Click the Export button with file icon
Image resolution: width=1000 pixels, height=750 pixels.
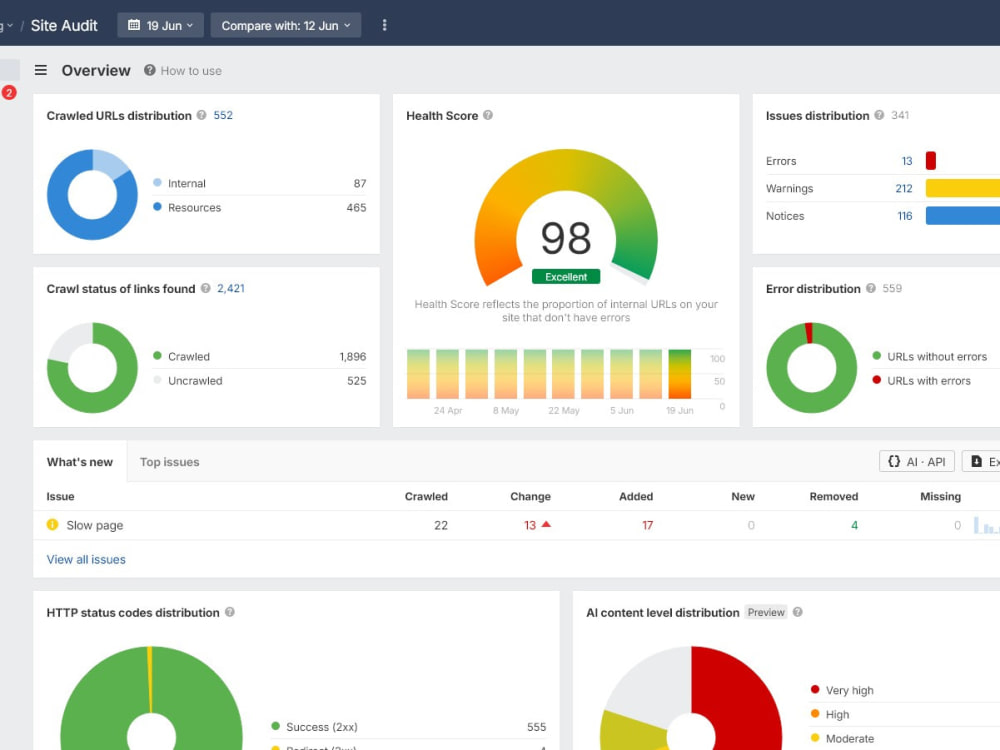pyautogui.click(x=982, y=462)
